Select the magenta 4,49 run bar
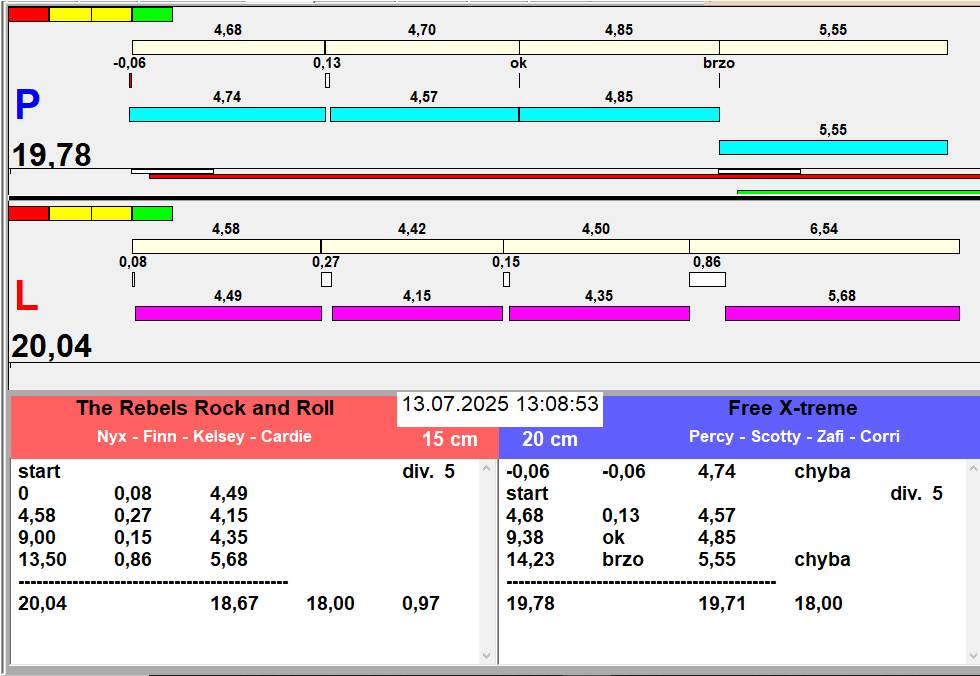The image size is (980, 676). (x=229, y=314)
